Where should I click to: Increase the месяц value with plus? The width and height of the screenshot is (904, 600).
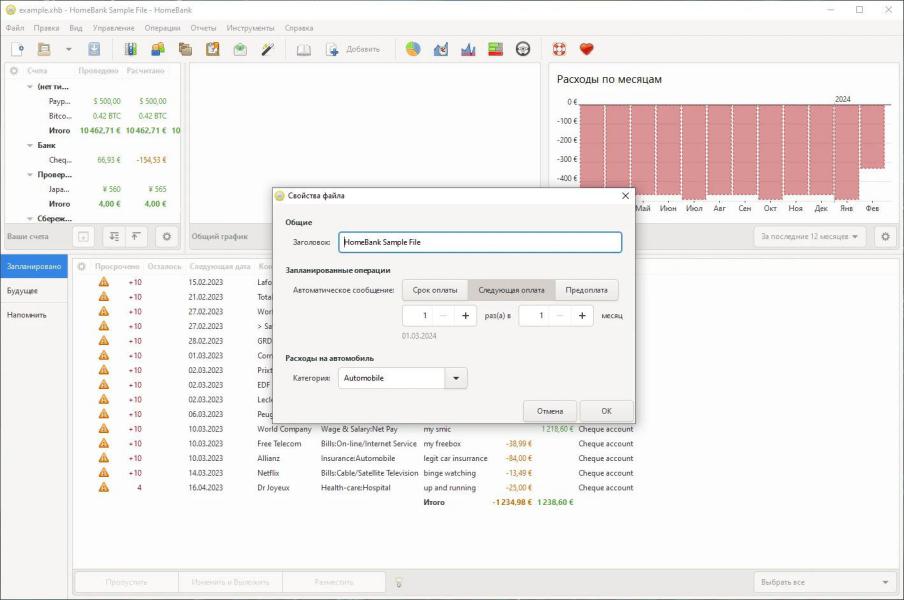[582, 315]
